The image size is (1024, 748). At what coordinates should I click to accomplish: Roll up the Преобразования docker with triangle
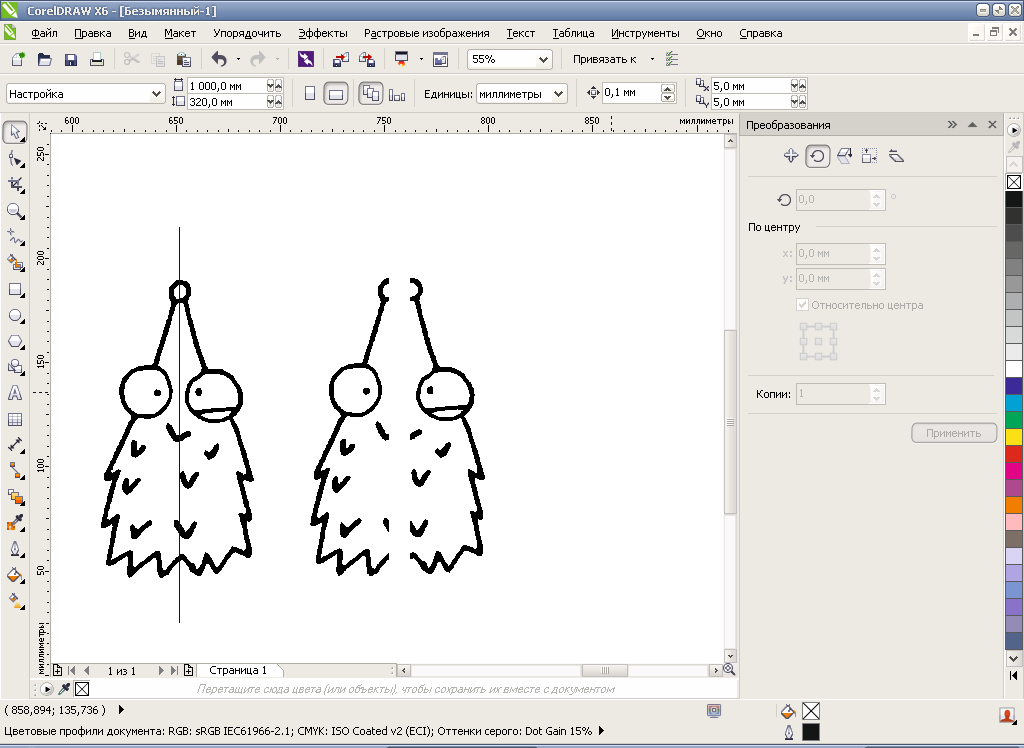coord(972,124)
